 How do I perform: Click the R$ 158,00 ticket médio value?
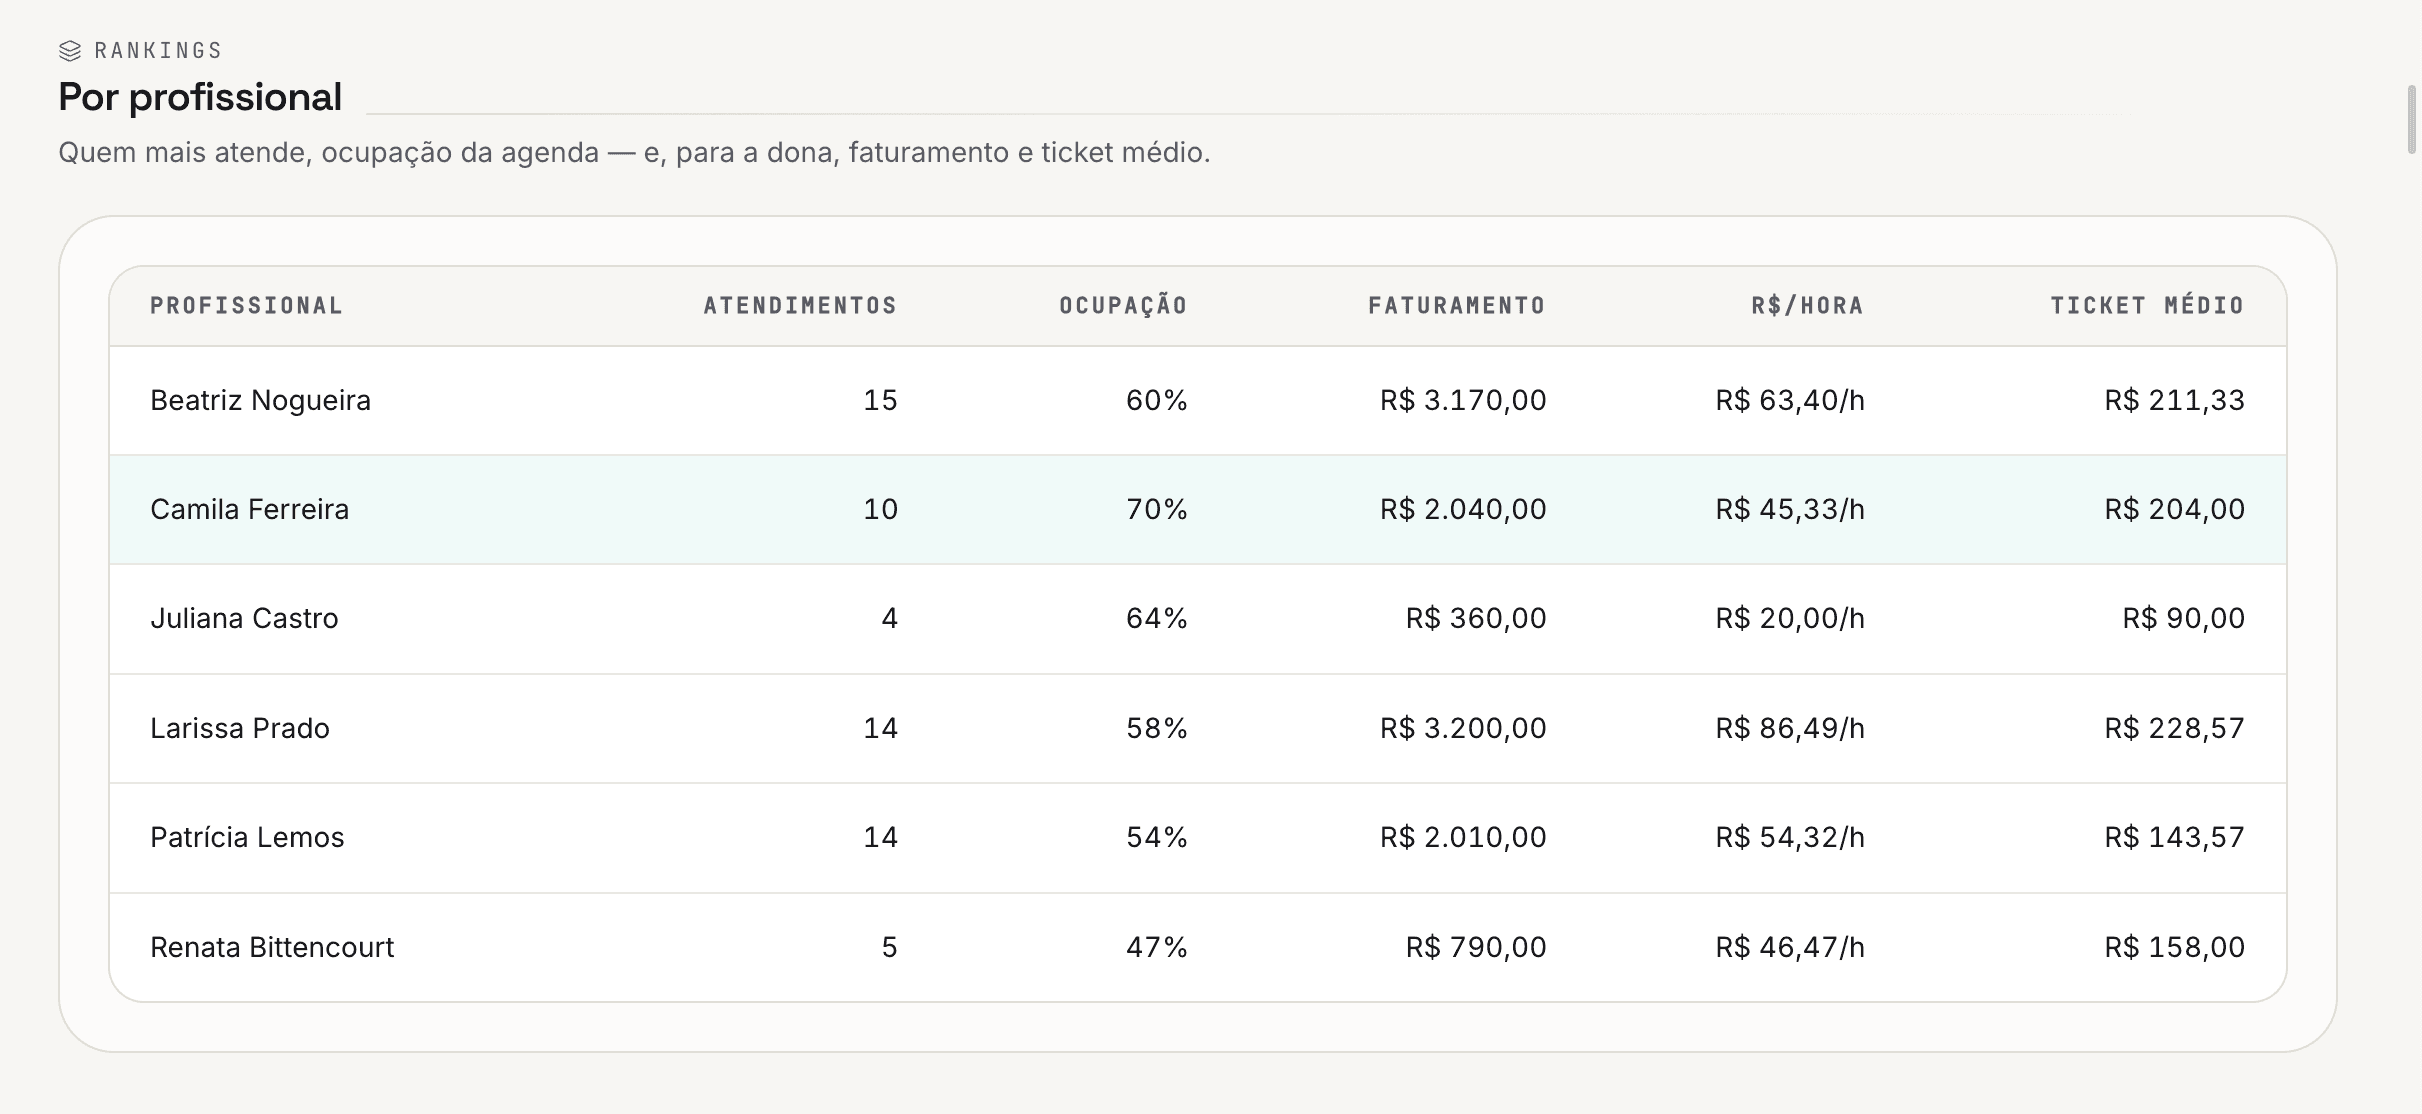tap(2174, 947)
